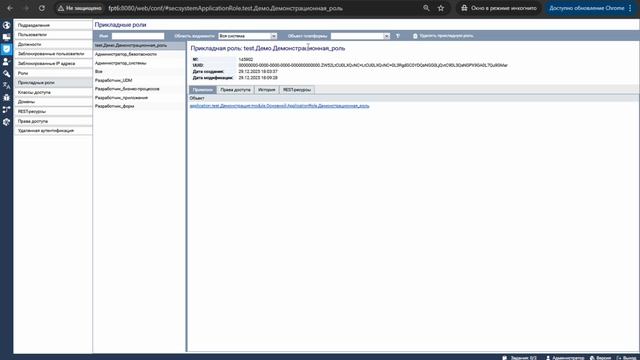Click the browser address bar URL
Screen dimensions: 640x360
click(225, 8)
